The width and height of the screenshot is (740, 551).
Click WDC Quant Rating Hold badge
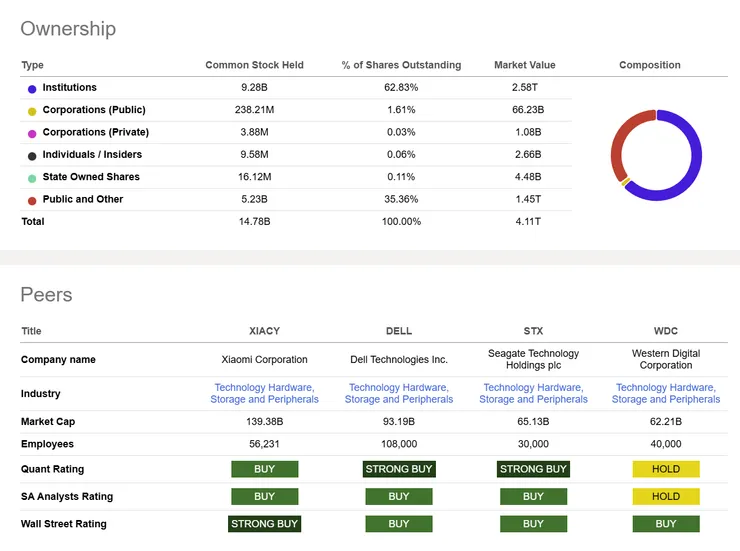666,469
